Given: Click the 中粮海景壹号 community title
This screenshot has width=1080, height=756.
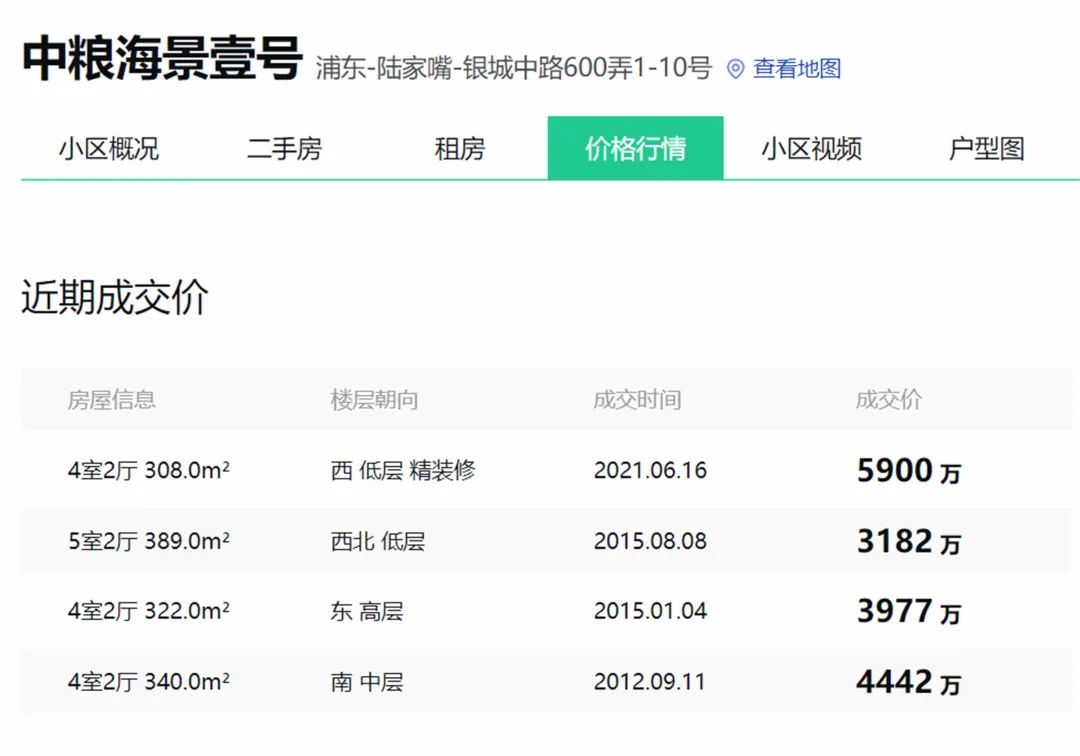Looking at the screenshot, I should [x=163, y=59].
